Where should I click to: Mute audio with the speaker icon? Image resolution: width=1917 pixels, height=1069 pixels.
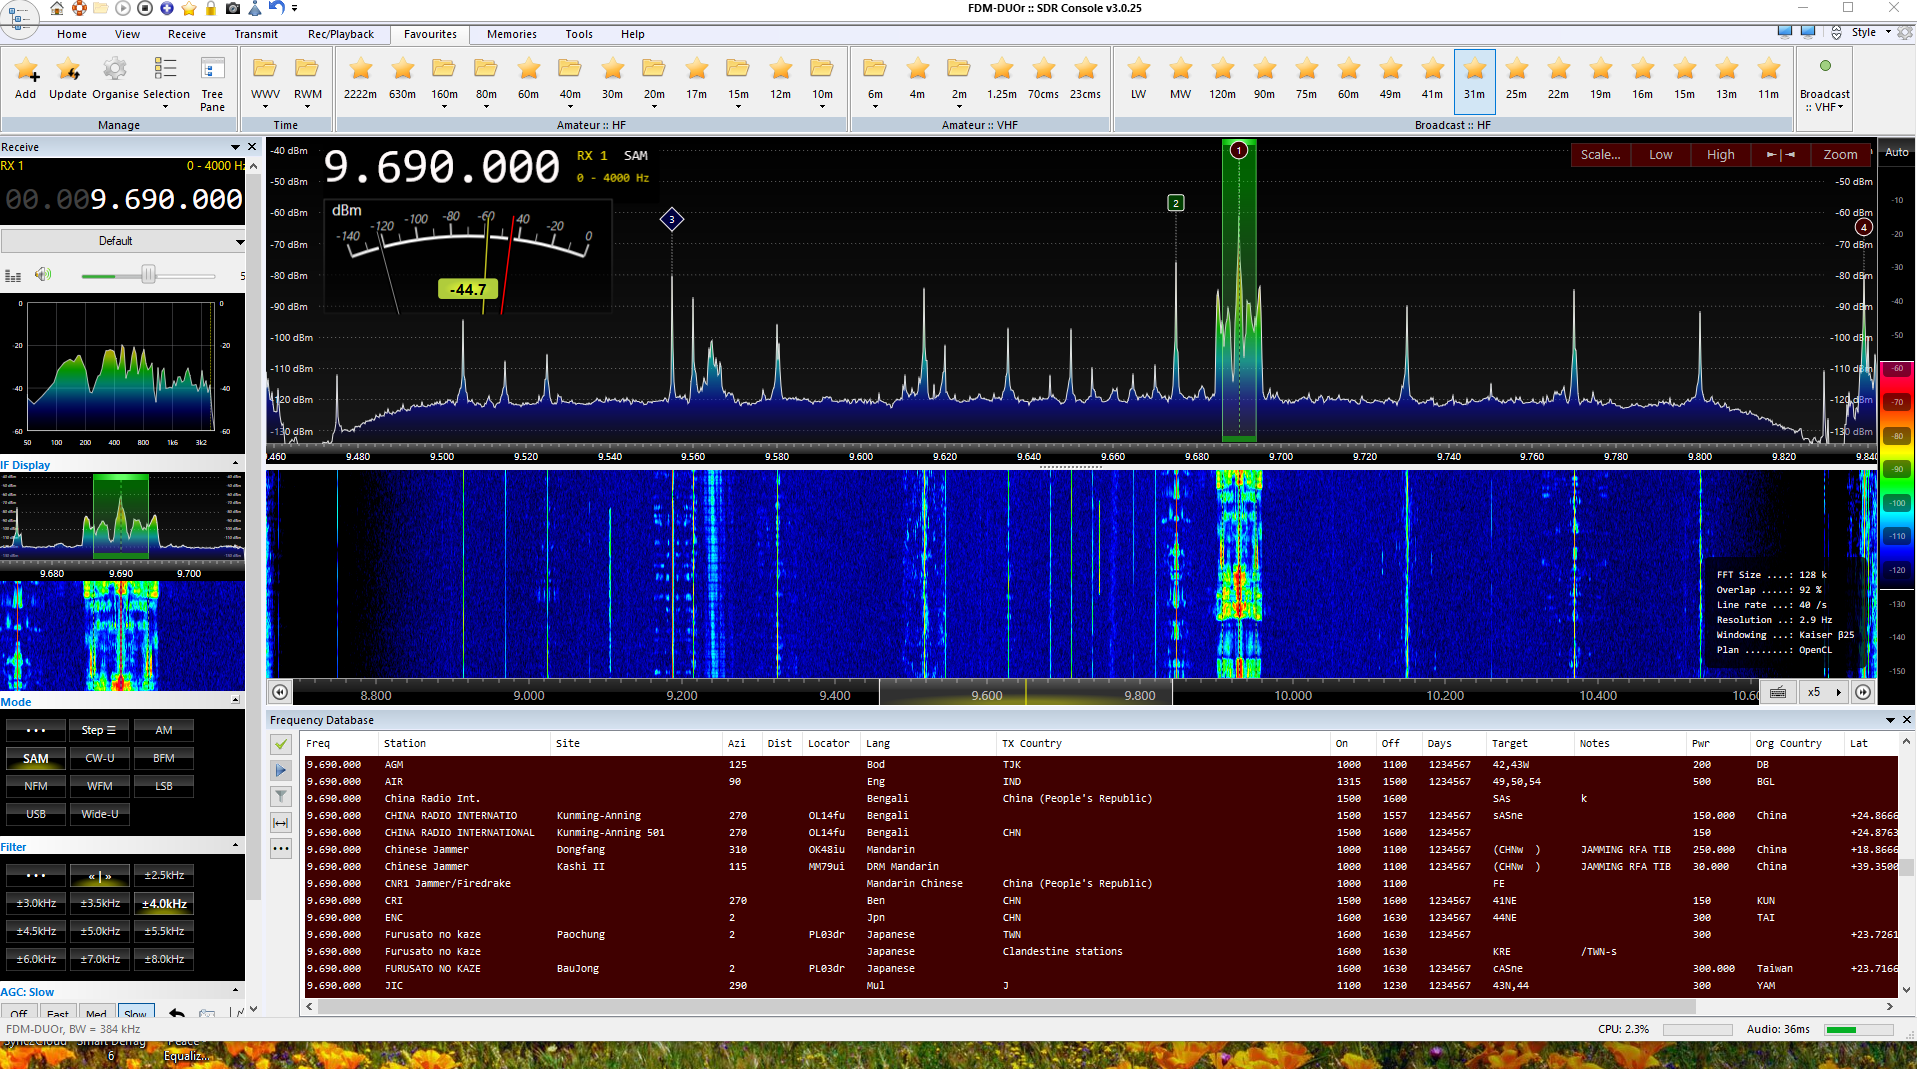[x=43, y=275]
